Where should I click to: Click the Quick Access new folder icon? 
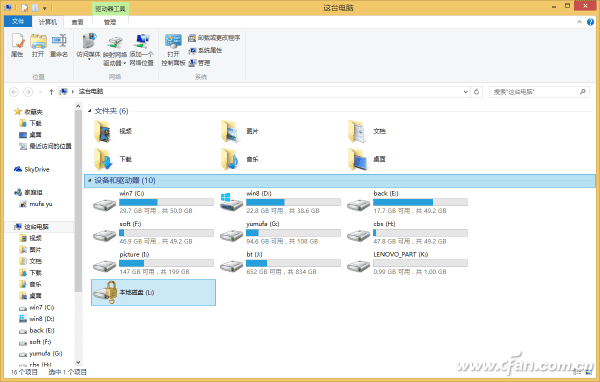35,8
